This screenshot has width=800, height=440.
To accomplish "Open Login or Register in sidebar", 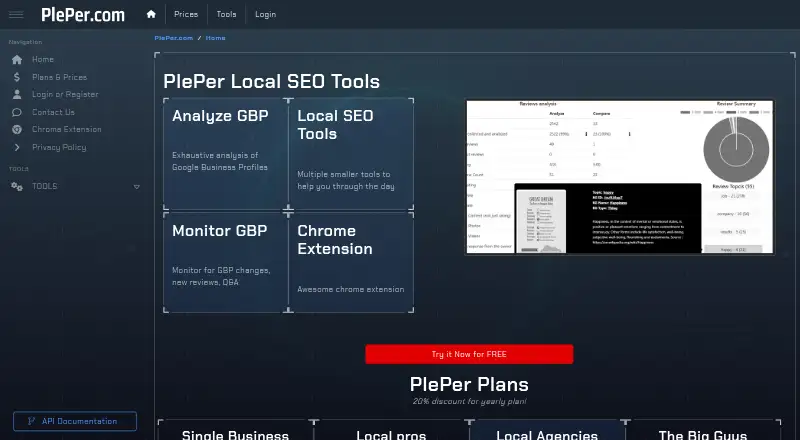I will click(x=65, y=94).
